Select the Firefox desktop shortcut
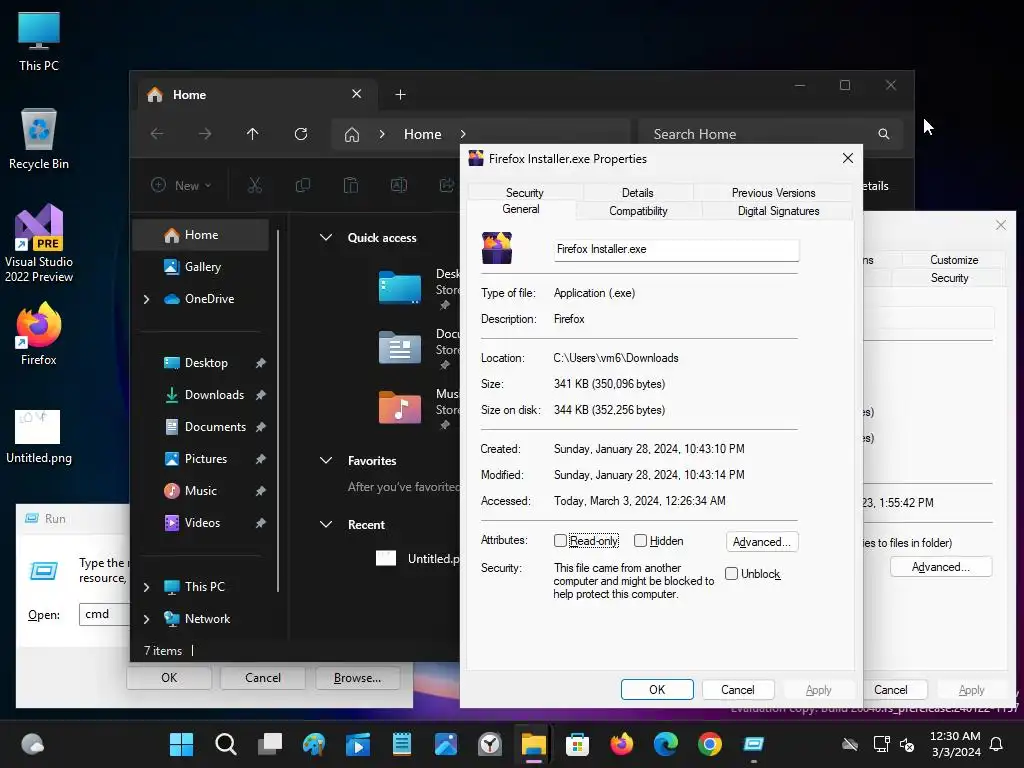 coord(39,334)
